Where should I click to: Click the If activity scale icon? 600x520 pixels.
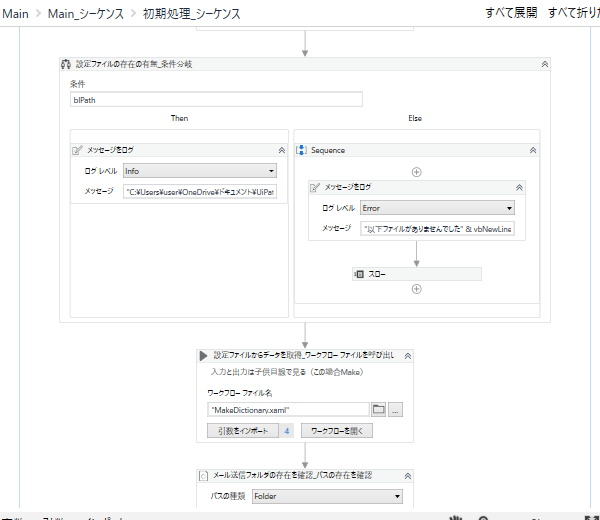coord(66,64)
